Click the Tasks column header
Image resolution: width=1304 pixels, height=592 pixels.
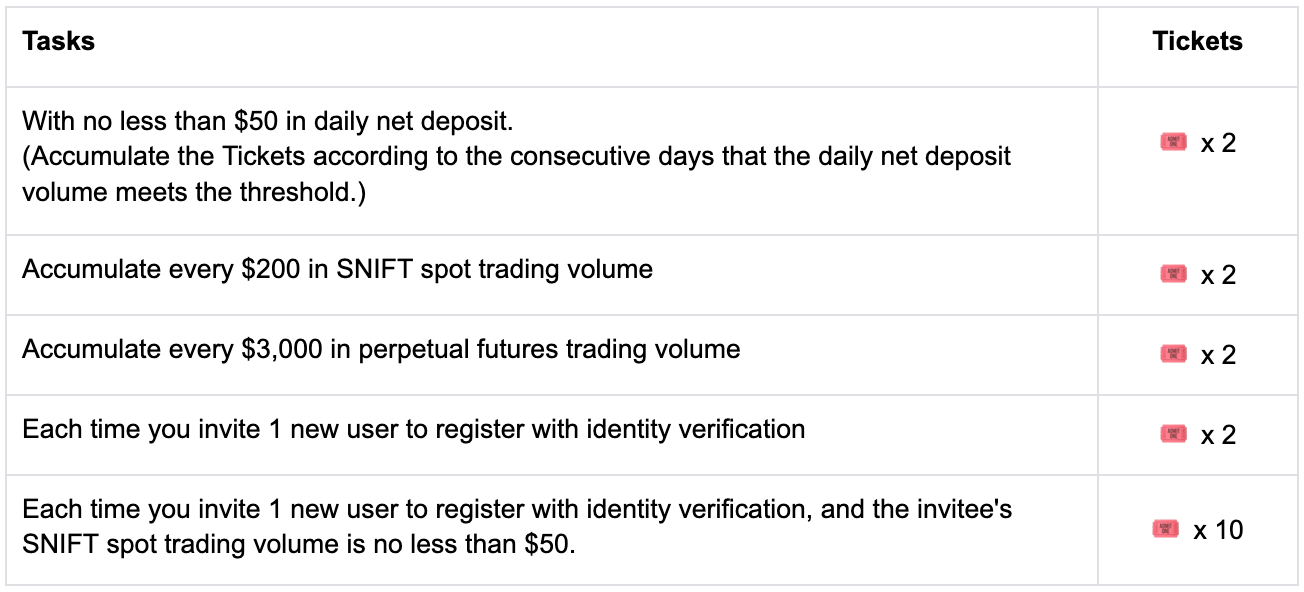point(59,42)
